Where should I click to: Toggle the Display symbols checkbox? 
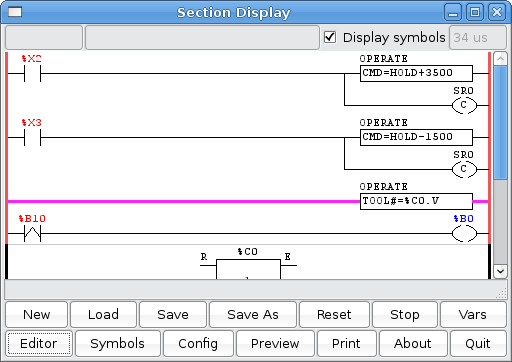pos(330,37)
